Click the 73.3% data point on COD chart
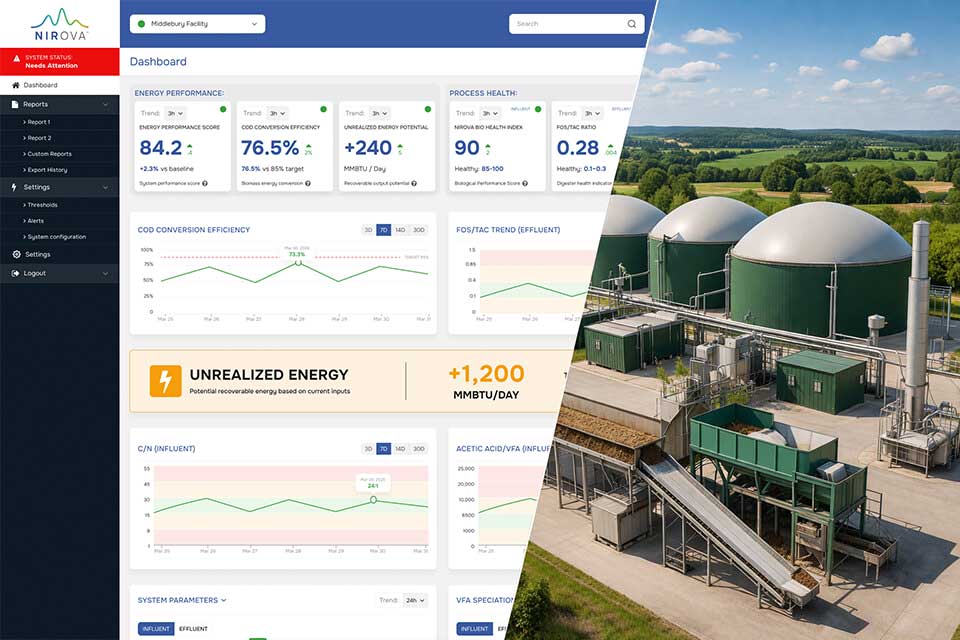960x640 pixels. click(x=298, y=263)
